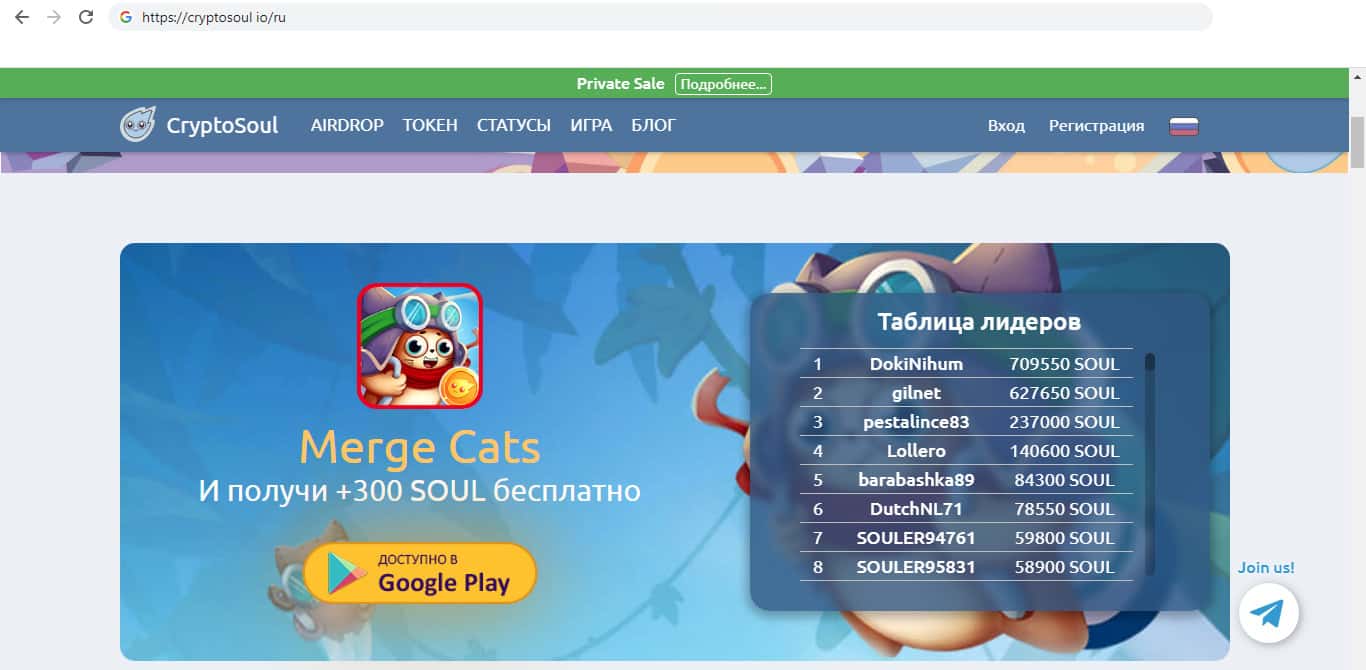
Task: Click the leaderboard table scrollbar
Action: 1150,464
